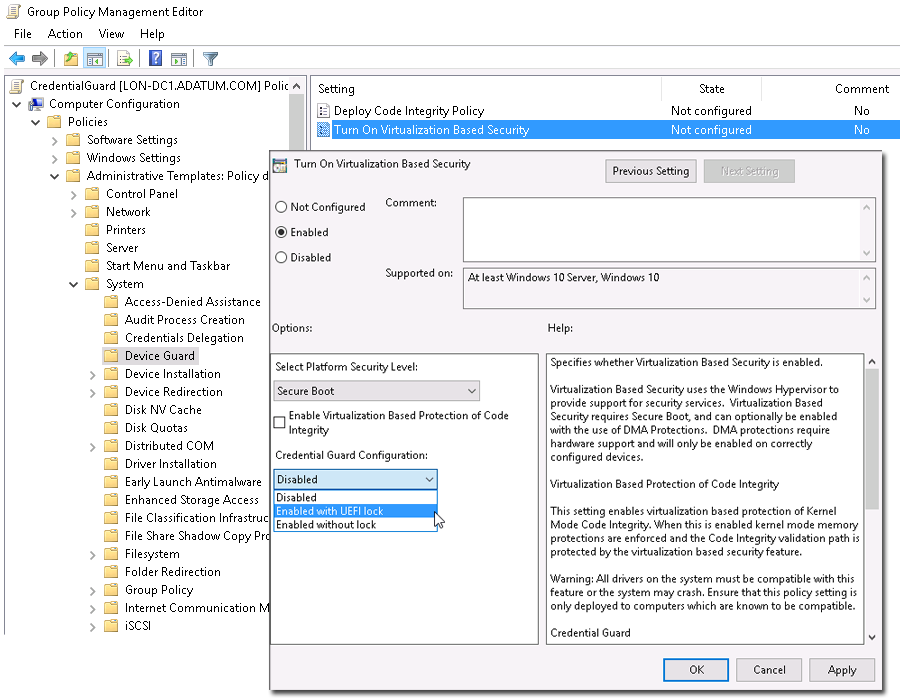The height and width of the screenshot is (699, 900).
Task: Click the dialog title policy icon
Action: click(x=280, y=165)
